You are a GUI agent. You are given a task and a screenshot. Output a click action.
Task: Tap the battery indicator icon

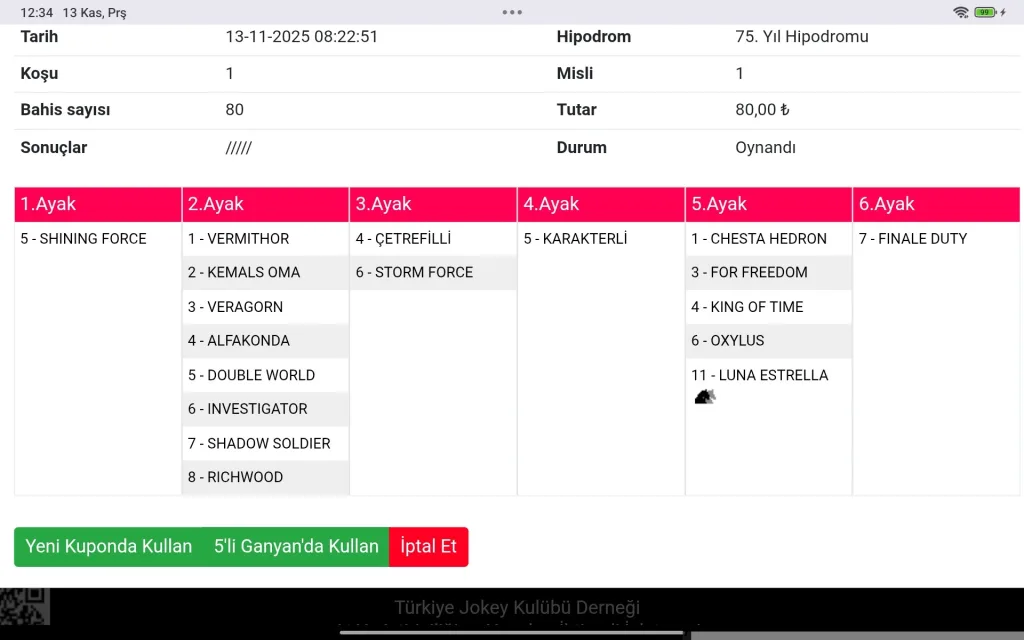[x=986, y=12]
